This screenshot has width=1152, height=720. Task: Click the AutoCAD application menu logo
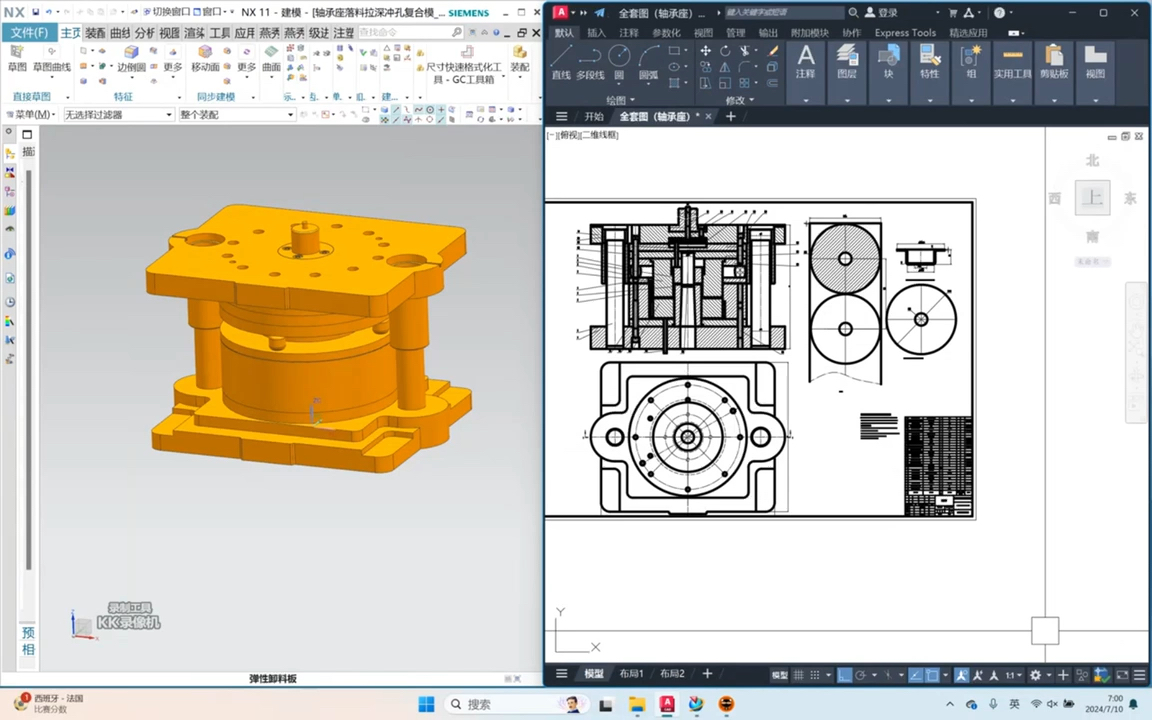pos(561,12)
